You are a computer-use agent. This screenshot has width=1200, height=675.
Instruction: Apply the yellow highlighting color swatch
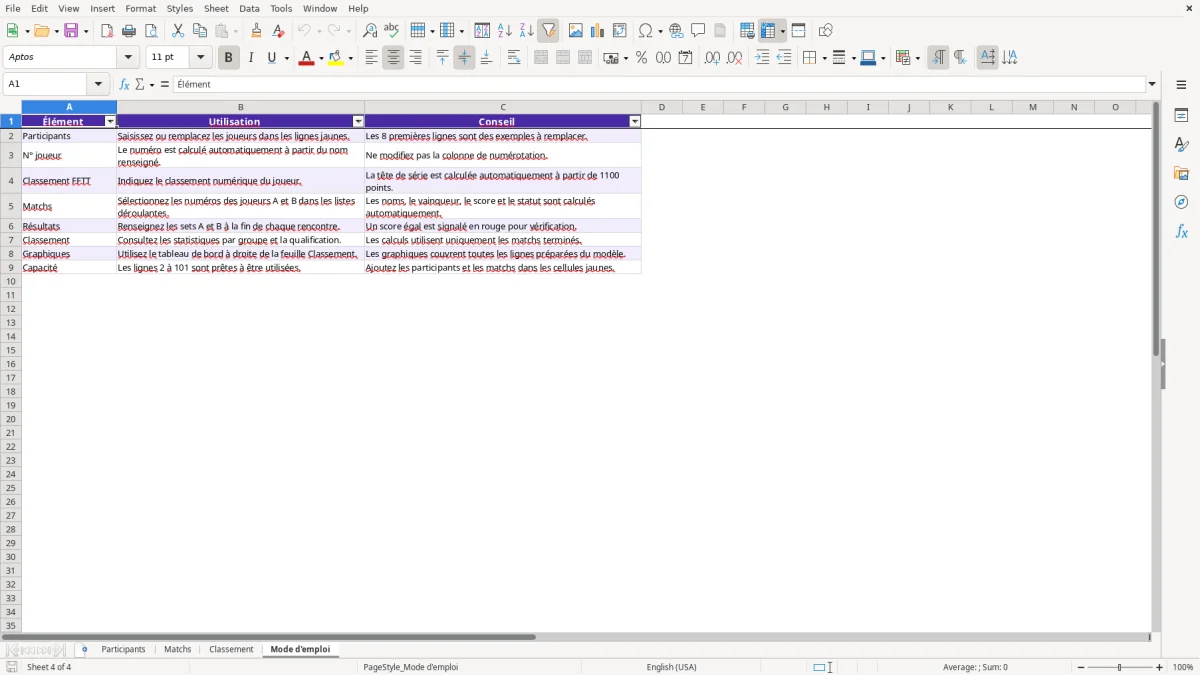tap(336, 58)
